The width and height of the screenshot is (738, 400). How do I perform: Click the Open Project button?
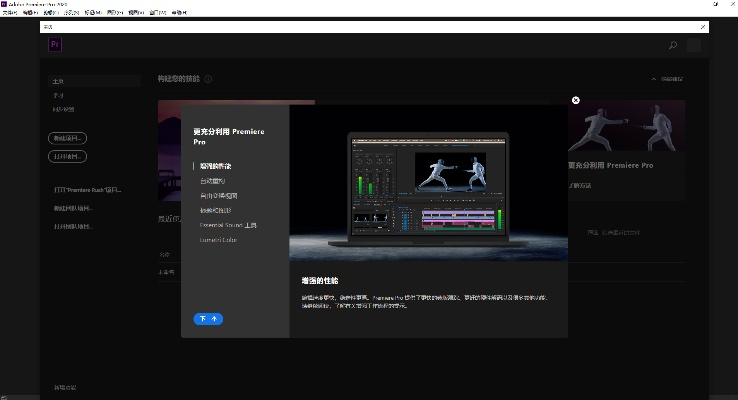(67, 156)
